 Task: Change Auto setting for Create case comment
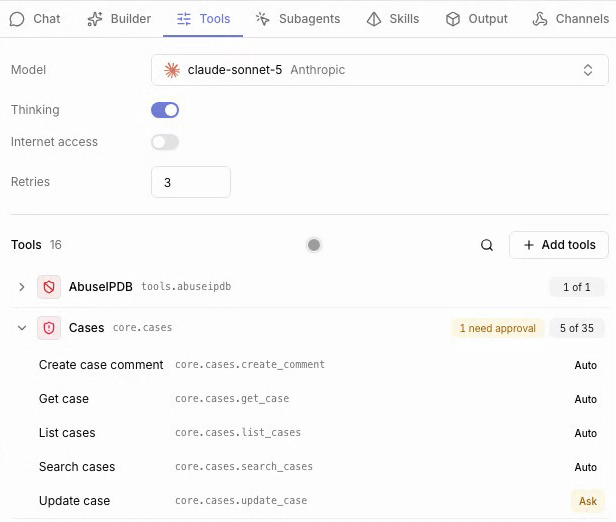[586, 365]
